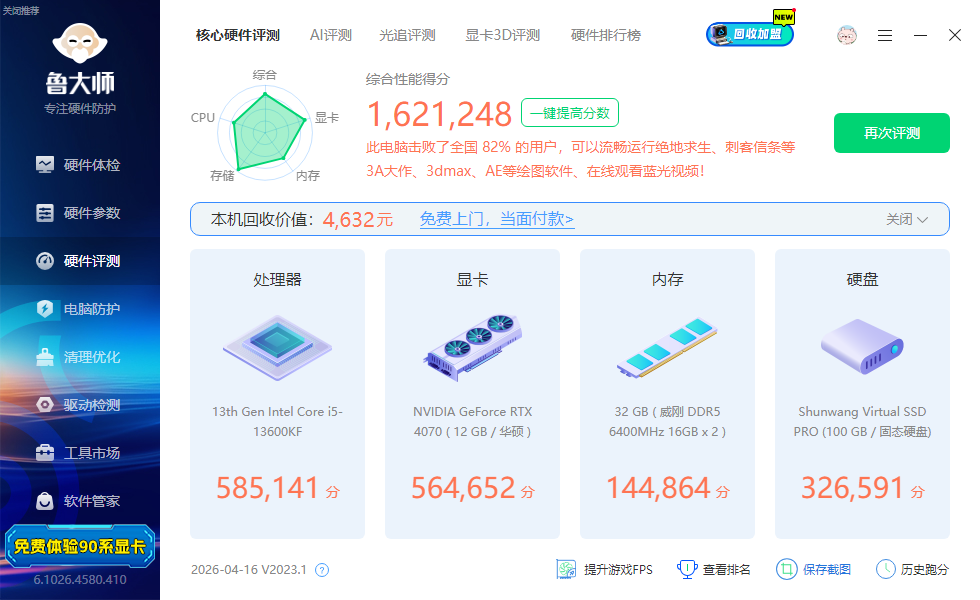Viewport: 980px width, 600px height.
Task: Collapse the recycle banner via 关闭 chevron
Action: [x=907, y=219]
